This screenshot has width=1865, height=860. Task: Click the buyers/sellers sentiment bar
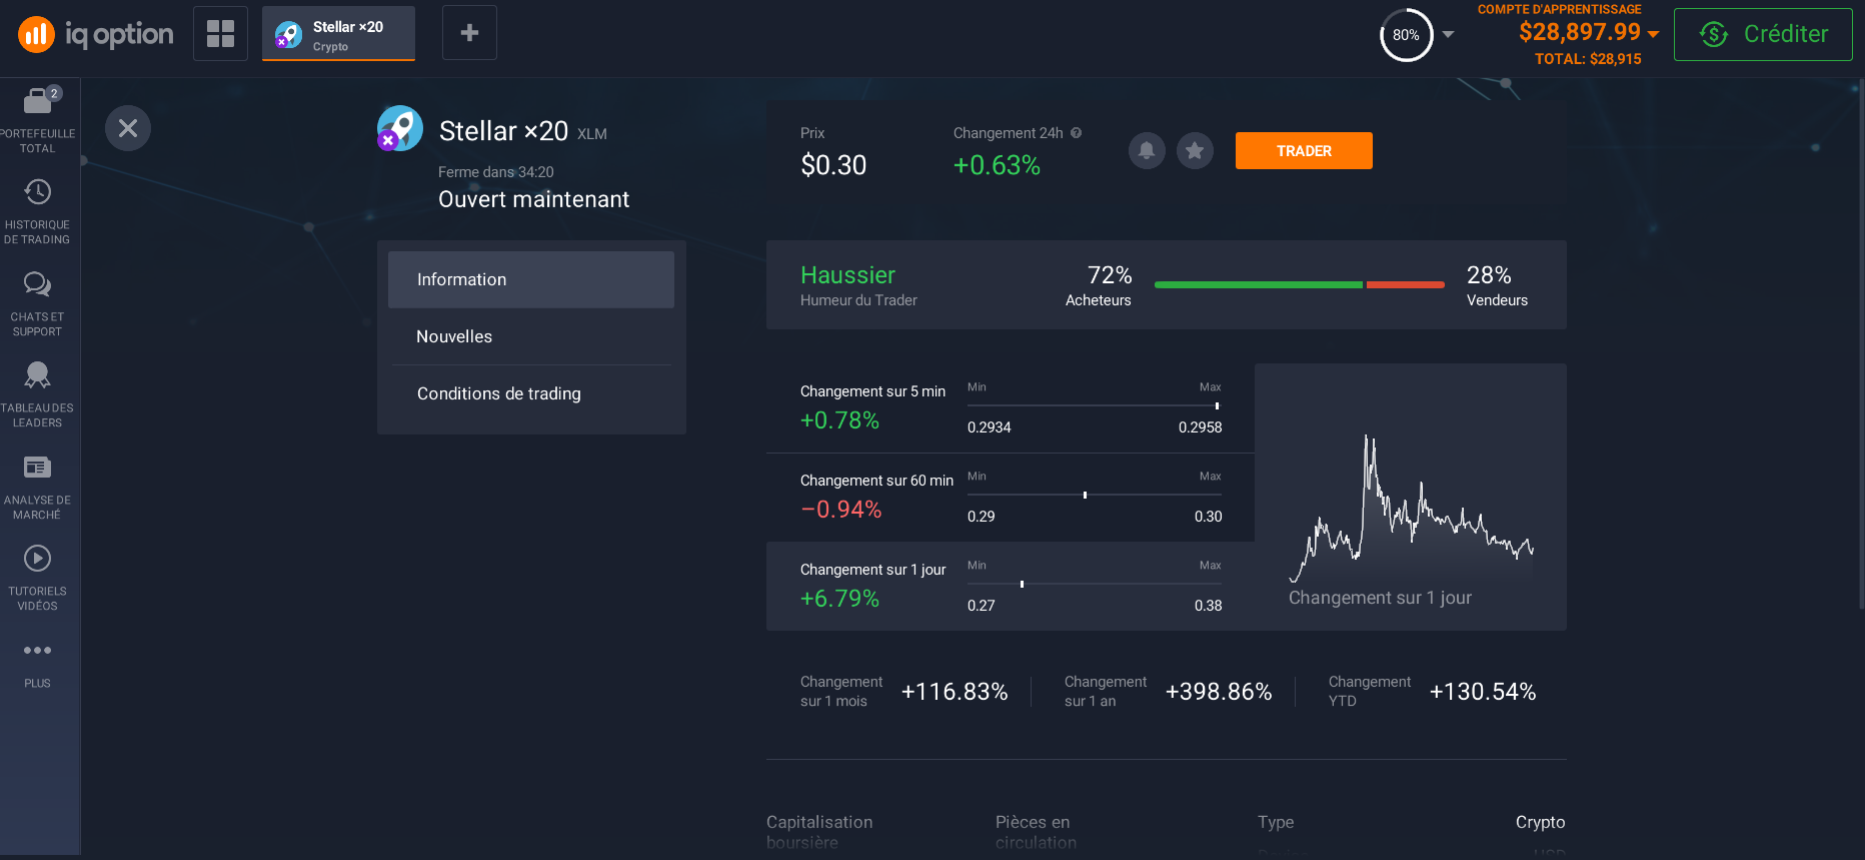[1299, 285]
